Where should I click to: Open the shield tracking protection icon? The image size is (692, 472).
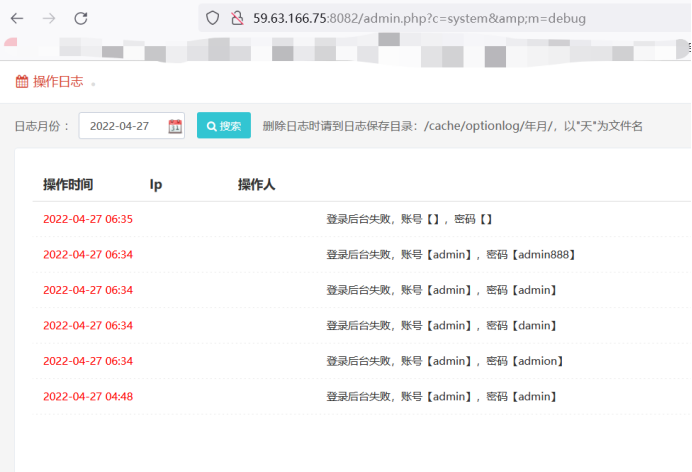click(x=211, y=18)
